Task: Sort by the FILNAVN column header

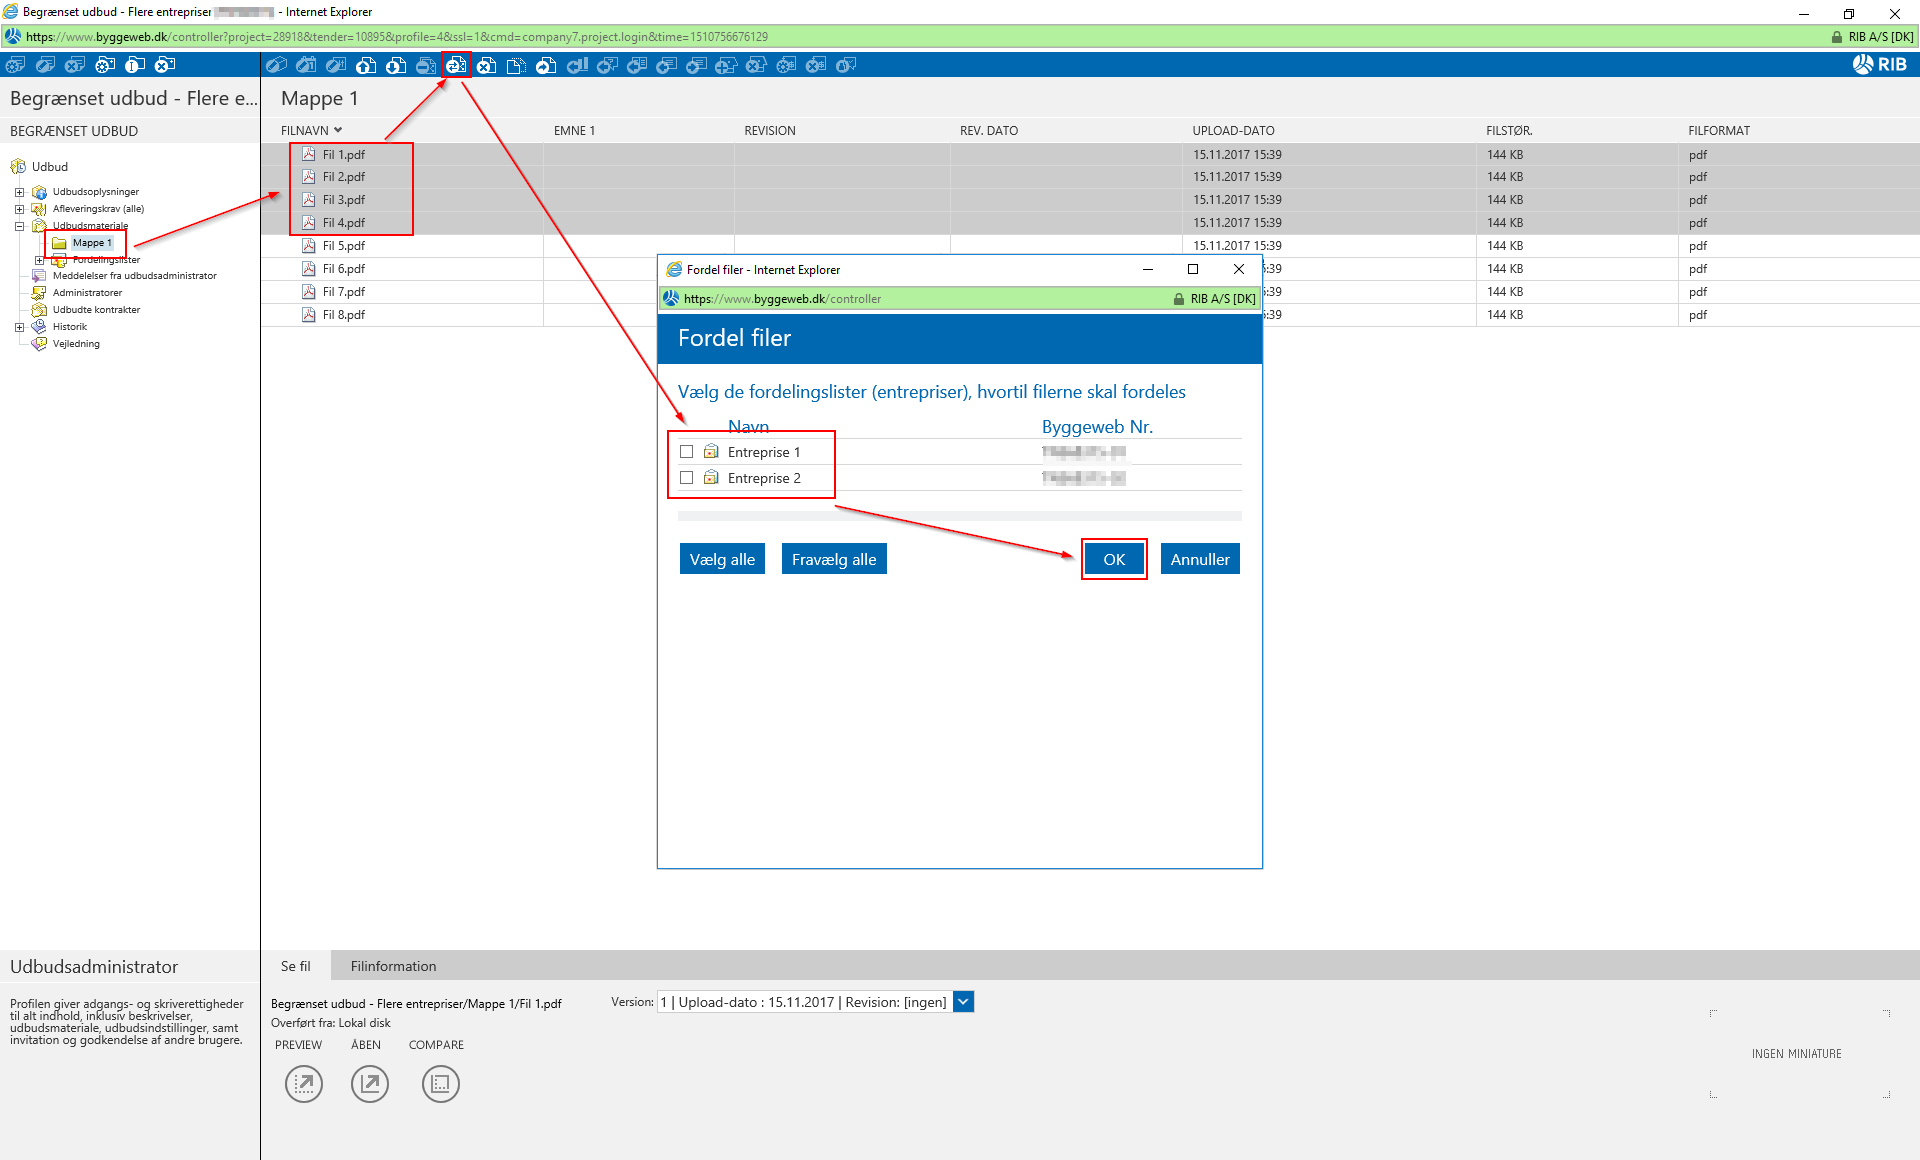Action: click(305, 131)
